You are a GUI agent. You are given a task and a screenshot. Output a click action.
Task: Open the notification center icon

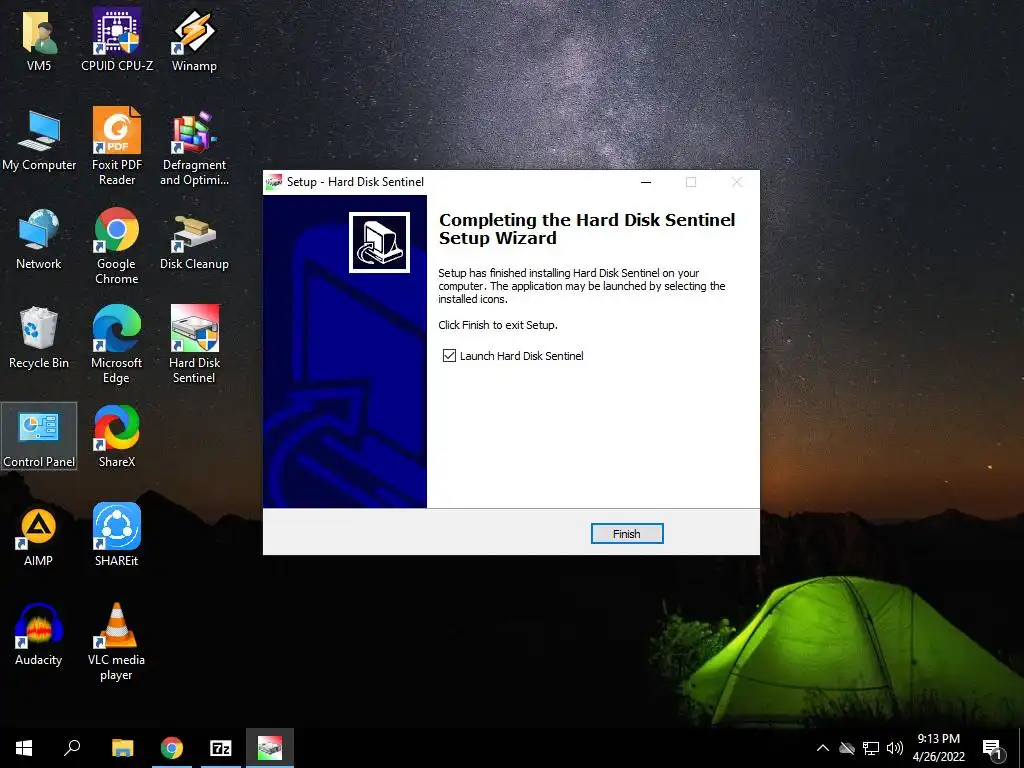(x=993, y=749)
